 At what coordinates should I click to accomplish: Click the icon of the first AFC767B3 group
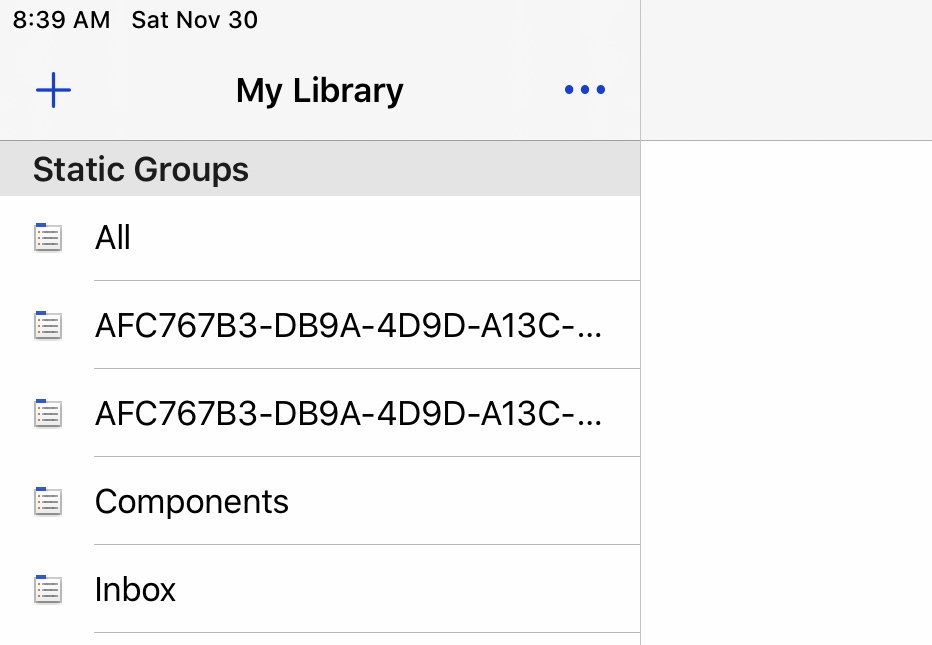click(x=48, y=326)
